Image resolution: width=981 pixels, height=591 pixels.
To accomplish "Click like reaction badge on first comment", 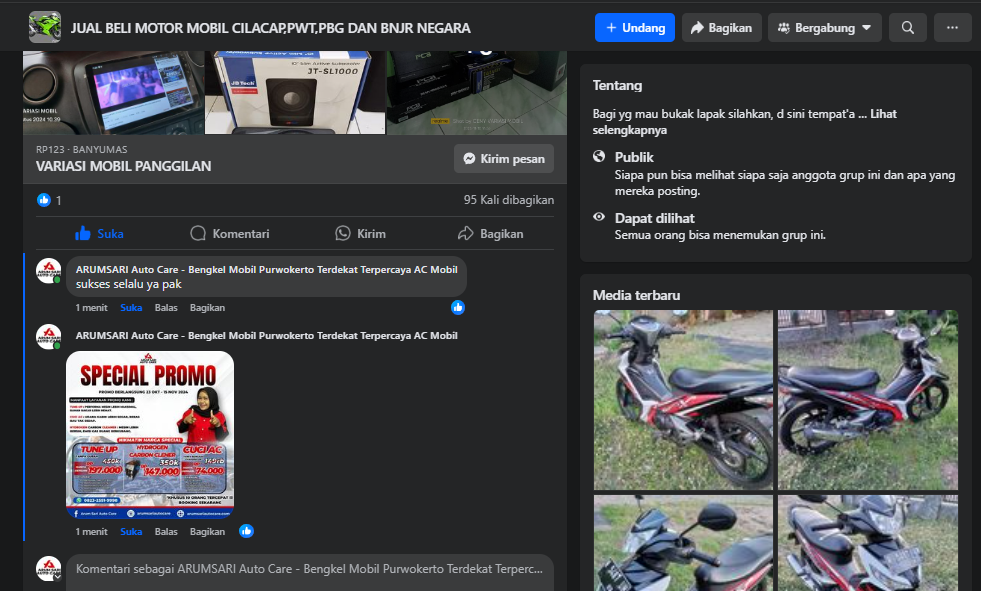I will click(458, 307).
